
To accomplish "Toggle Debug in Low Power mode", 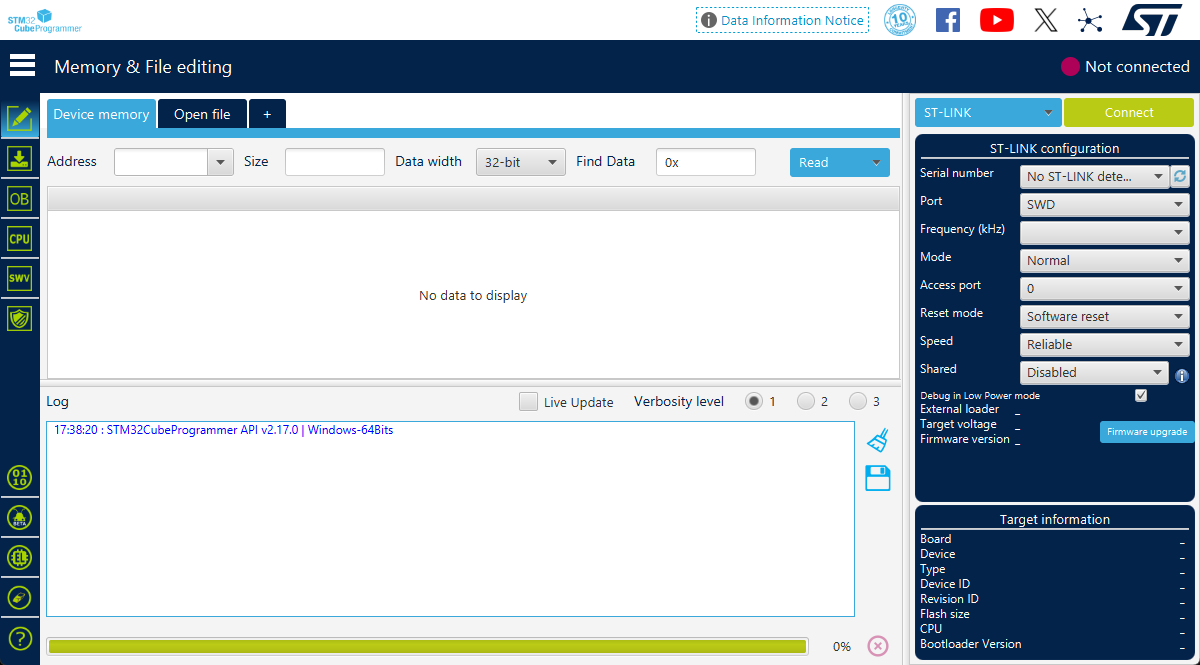I will click(x=1141, y=395).
